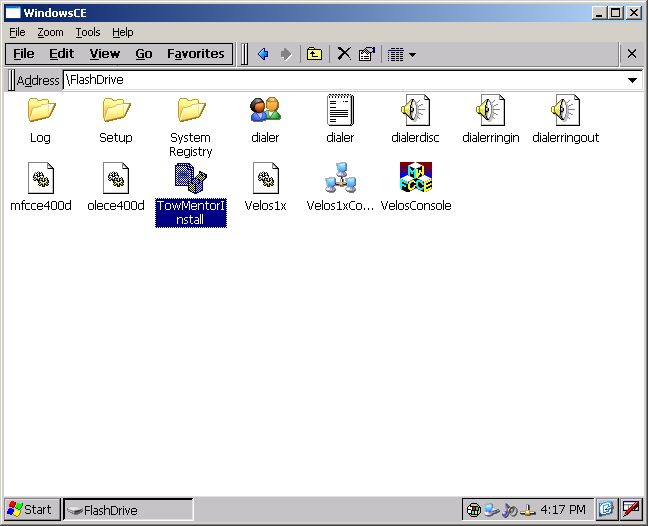Expand the Views dropdown arrow
The height and width of the screenshot is (526, 648).
[x=412, y=55]
